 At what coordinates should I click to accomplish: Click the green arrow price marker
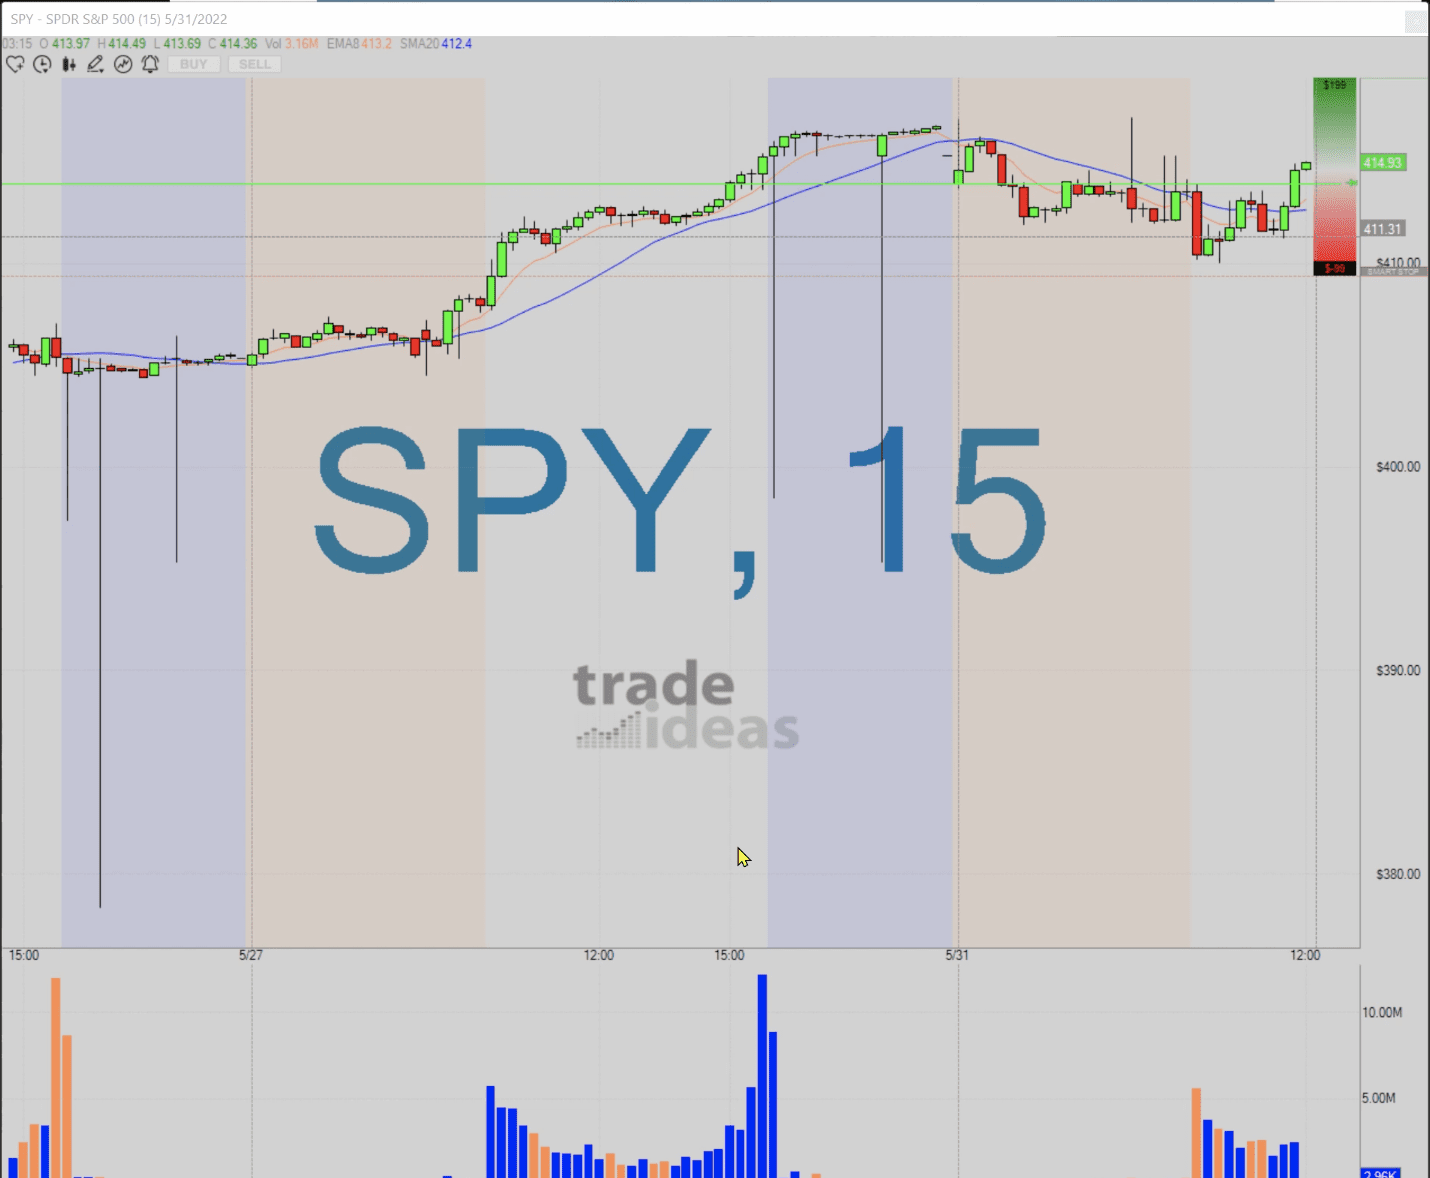(x=1351, y=183)
